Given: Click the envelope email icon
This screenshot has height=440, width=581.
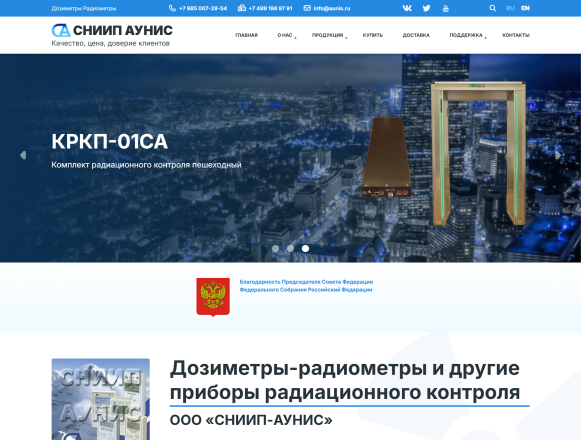Looking at the screenshot, I should click(x=307, y=8).
